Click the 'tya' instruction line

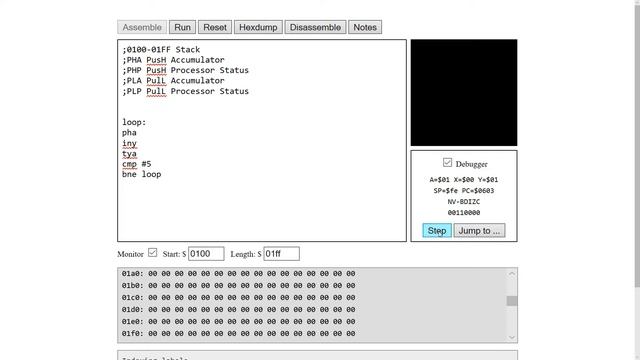pos(129,153)
